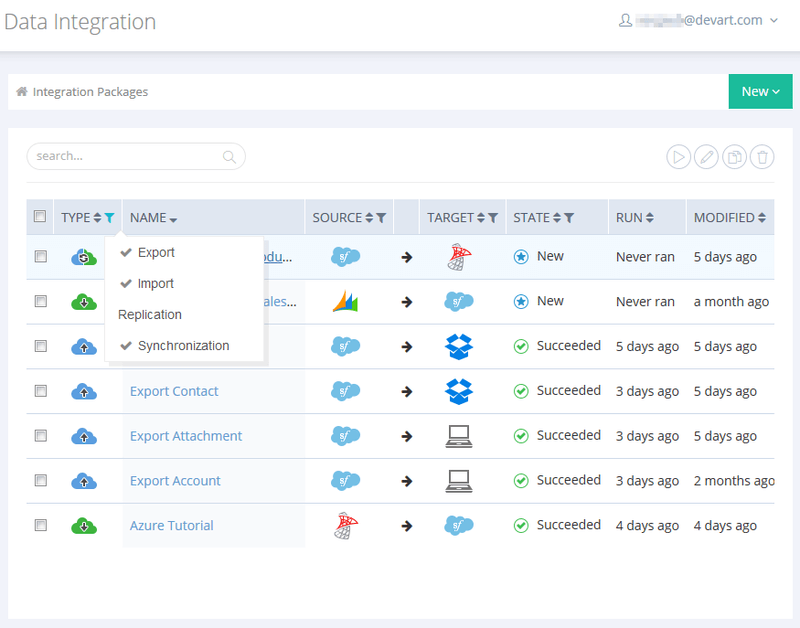Click the Home icon in breadcrumb
The width and height of the screenshot is (800, 628).
[22, 92]
